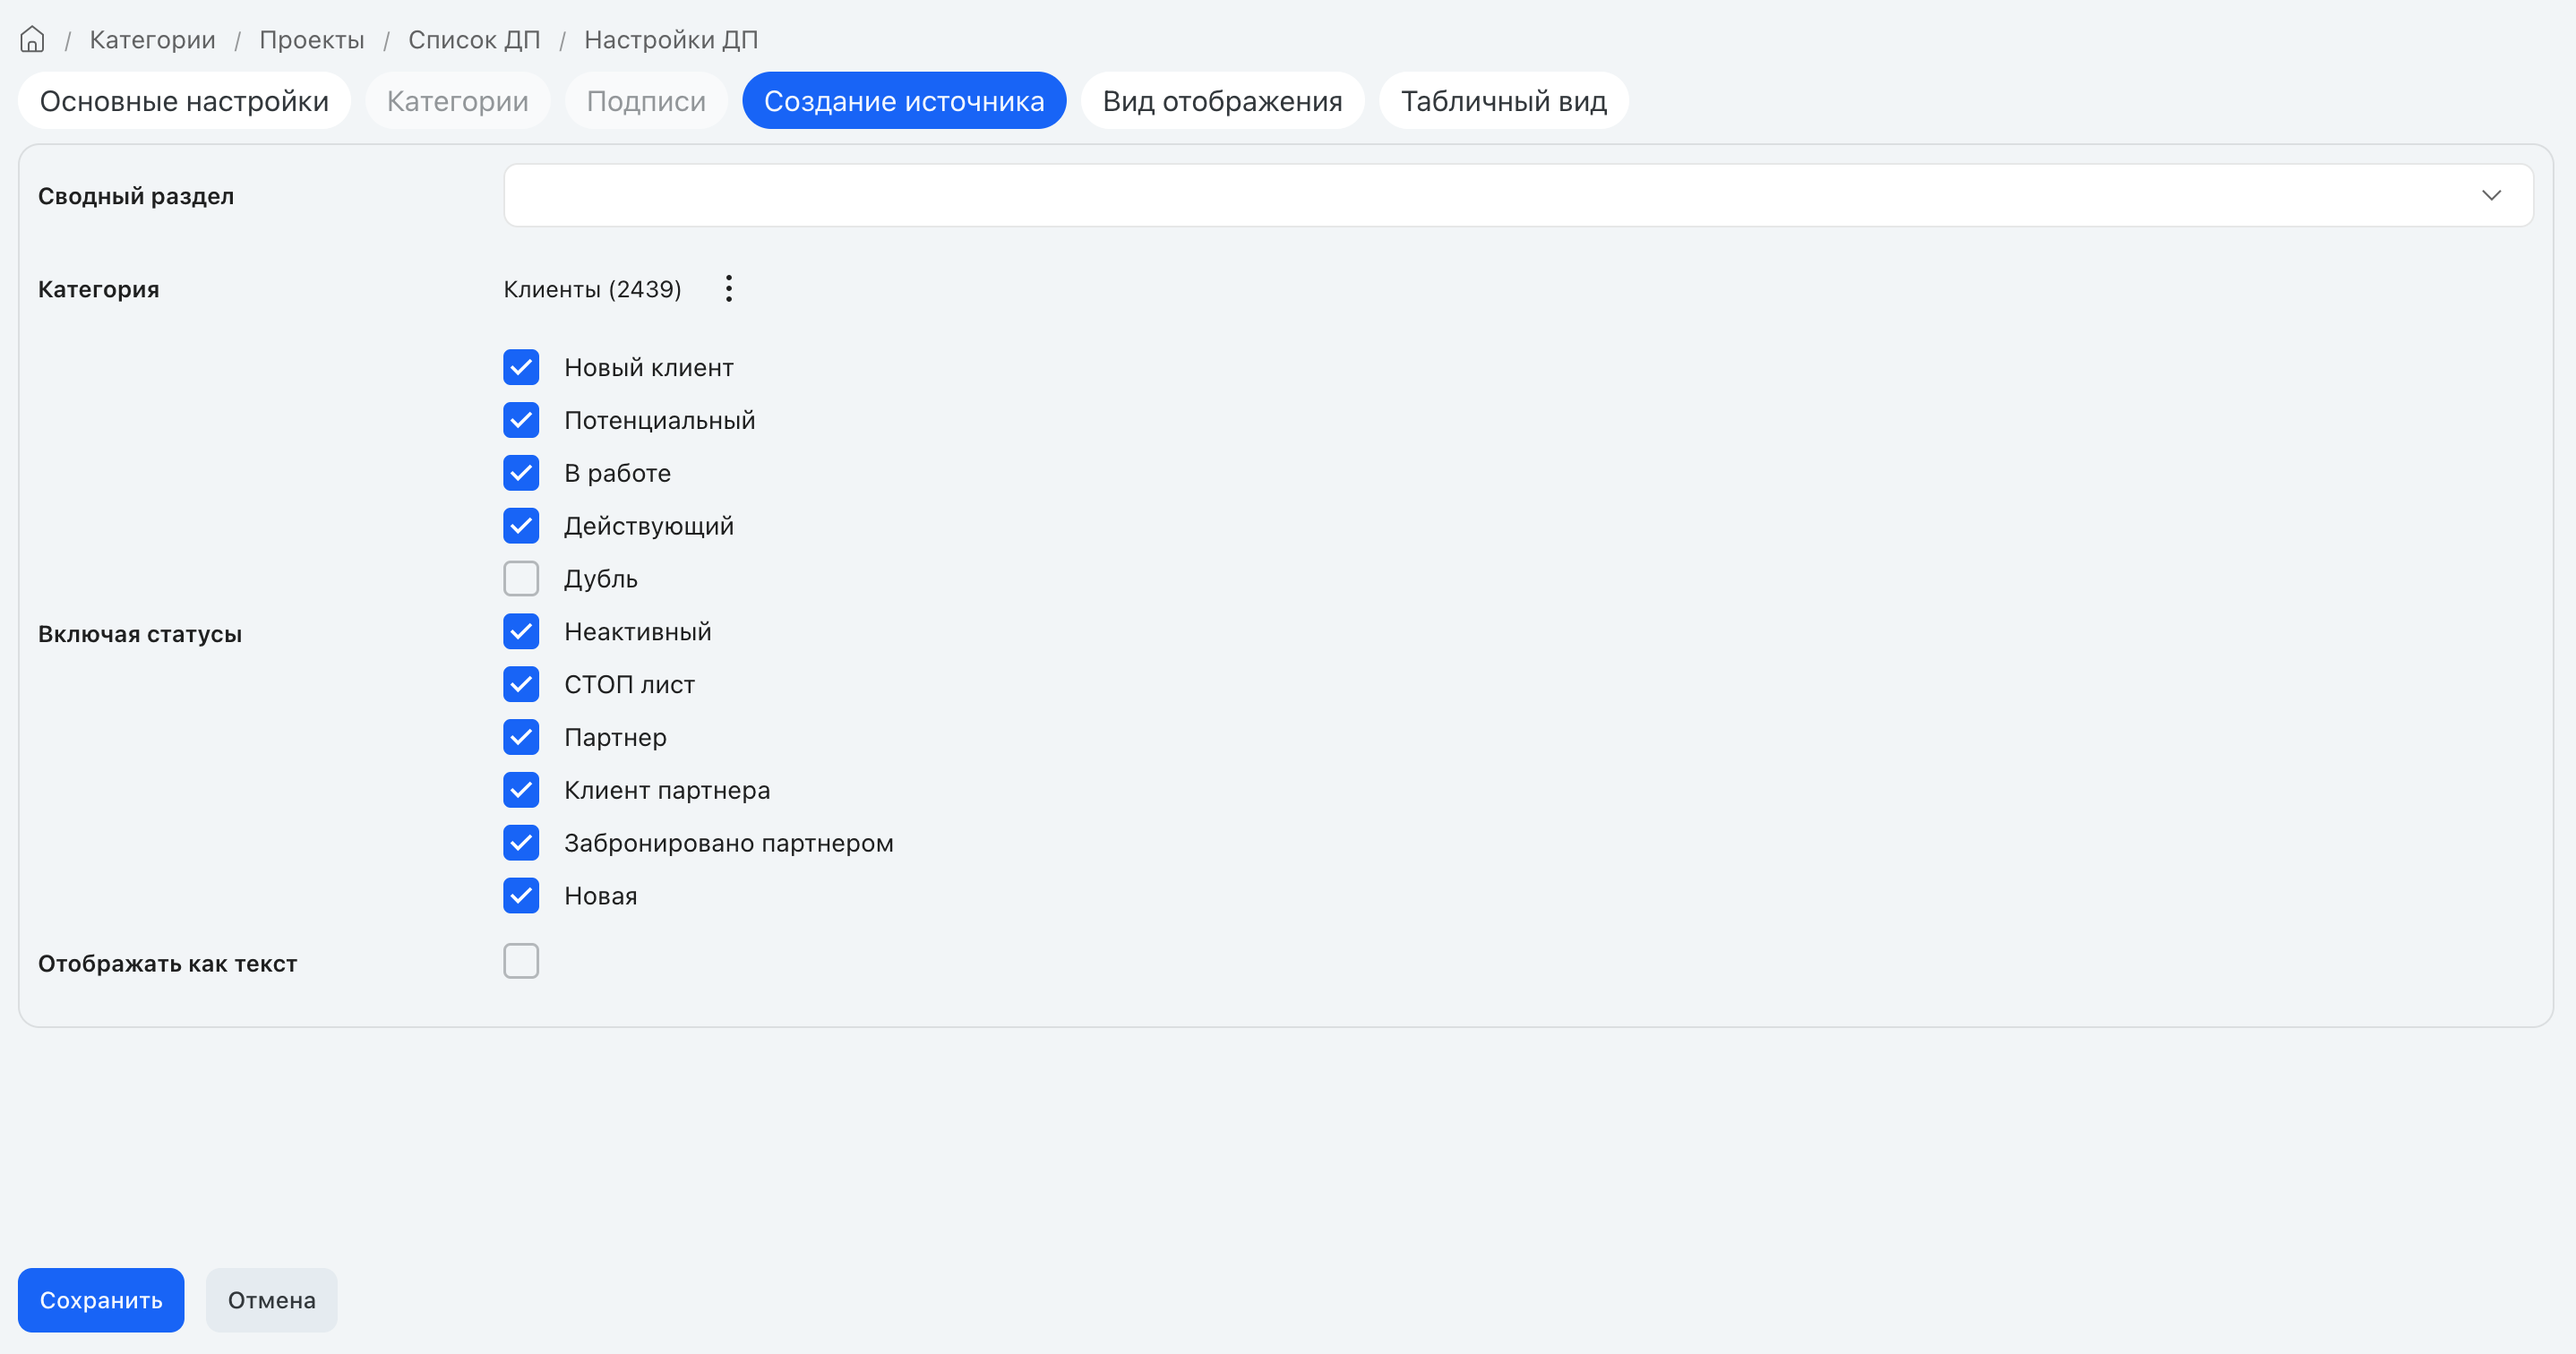Click the Отображать как текст label

coord(168,964)
